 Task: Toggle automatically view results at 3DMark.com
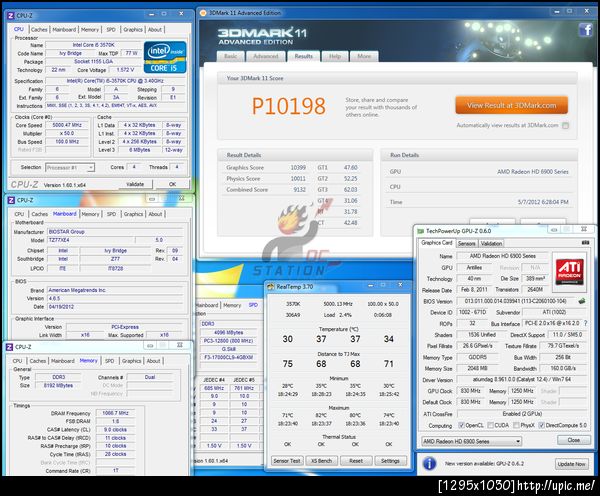pyautogui.click(x=566, y=126)
